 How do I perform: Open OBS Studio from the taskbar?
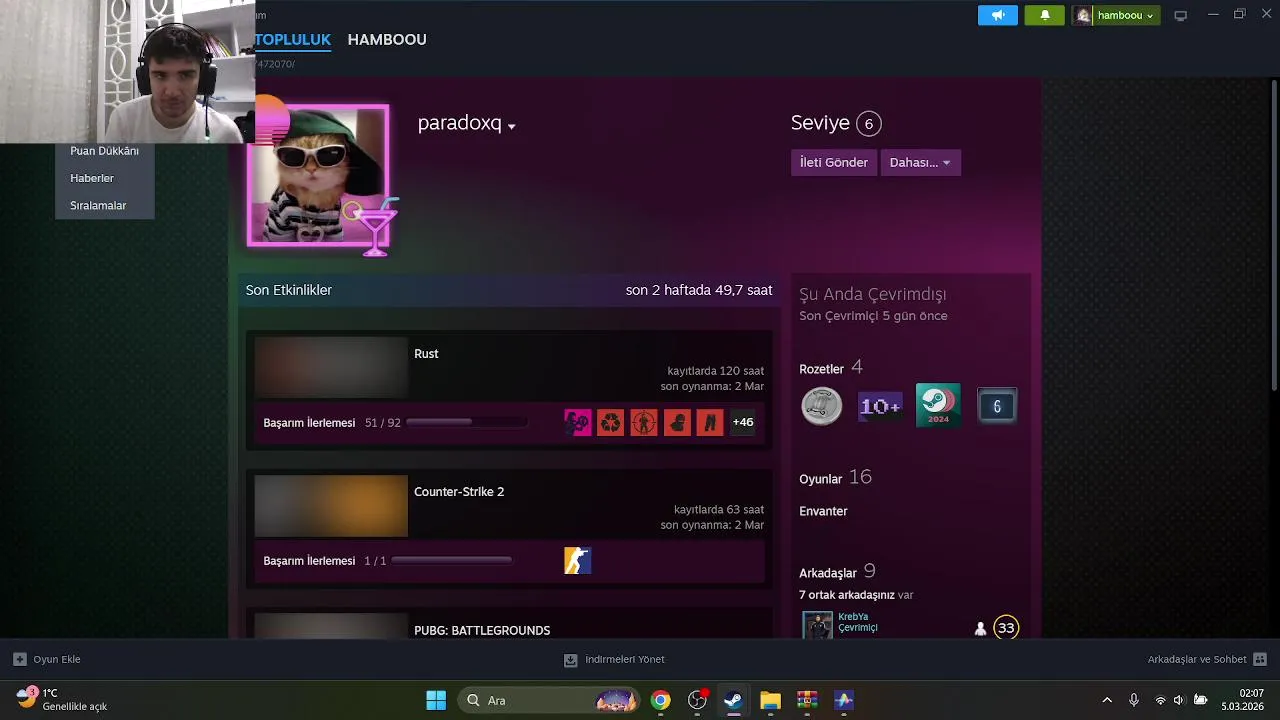click(x=697, y=700)
